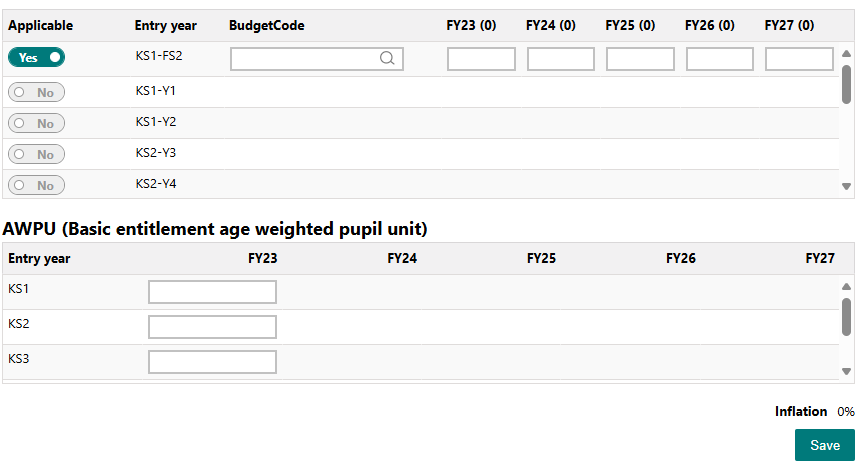This screenshot has width=861, height=467.
Task: Click the KS2 AWPU FY23 field
Action: (x=212, y=327)
